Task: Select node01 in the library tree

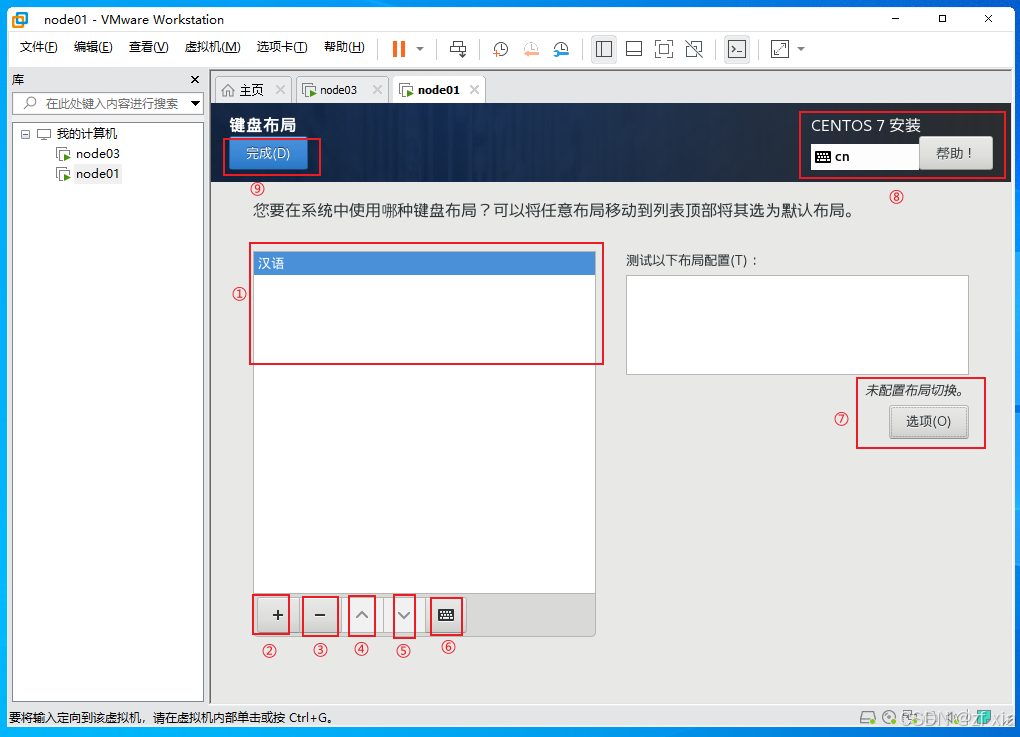Action: pos(98,174)
